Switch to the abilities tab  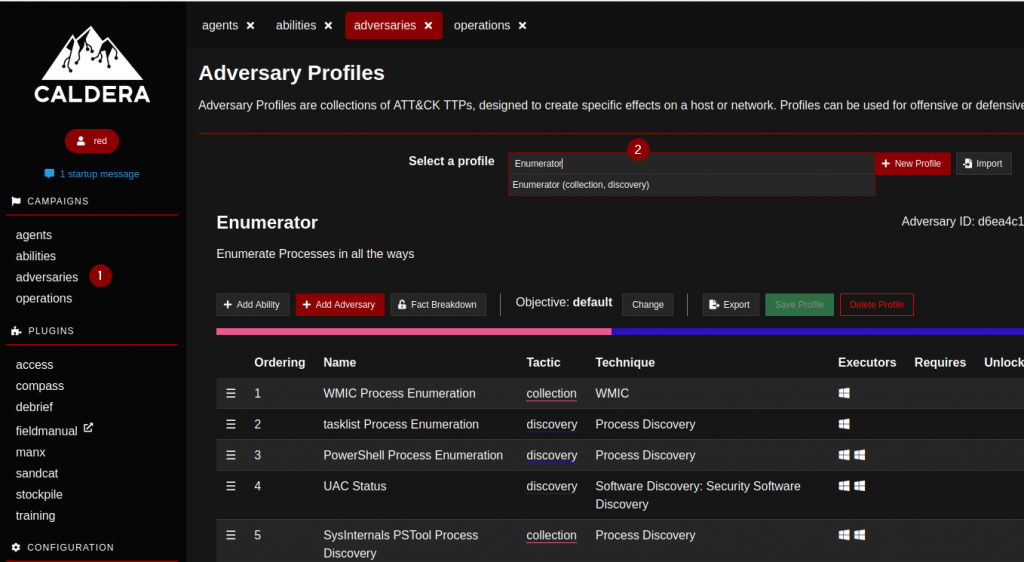coord(296,25)
